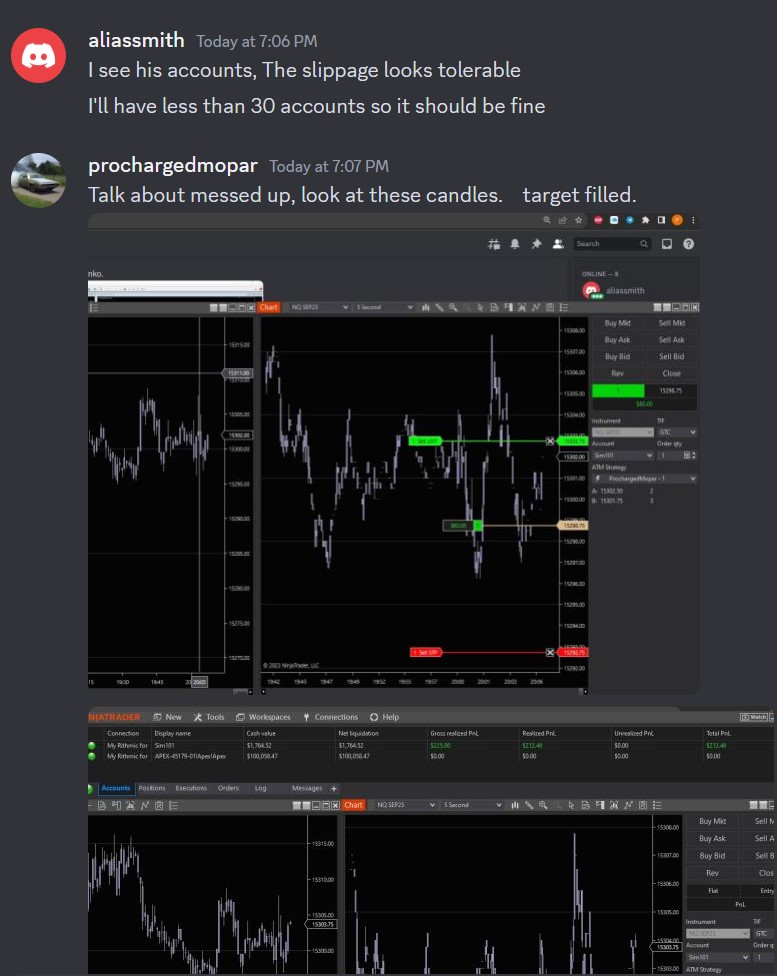
Task: Open the TIF GTC dropdown in upper Chart Trader
Action: coord(677,432)
